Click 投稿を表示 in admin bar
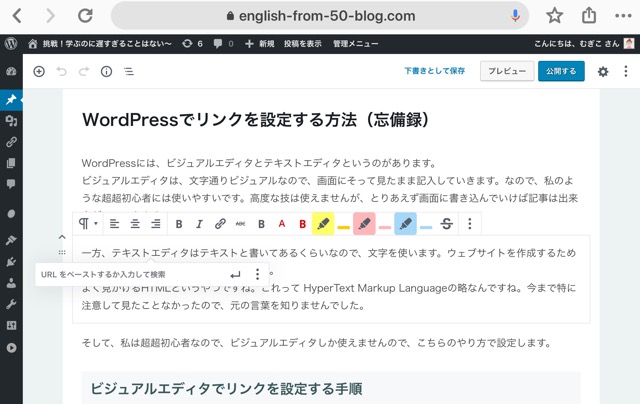The image size is (640, 404). coord(303,44)
